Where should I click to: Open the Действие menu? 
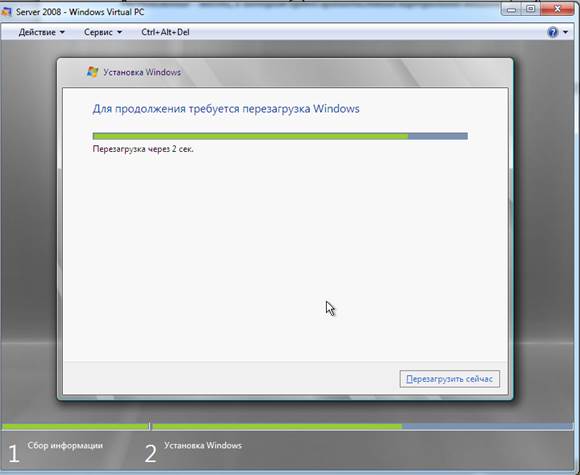pyautogui.click(x=41, y=32)
